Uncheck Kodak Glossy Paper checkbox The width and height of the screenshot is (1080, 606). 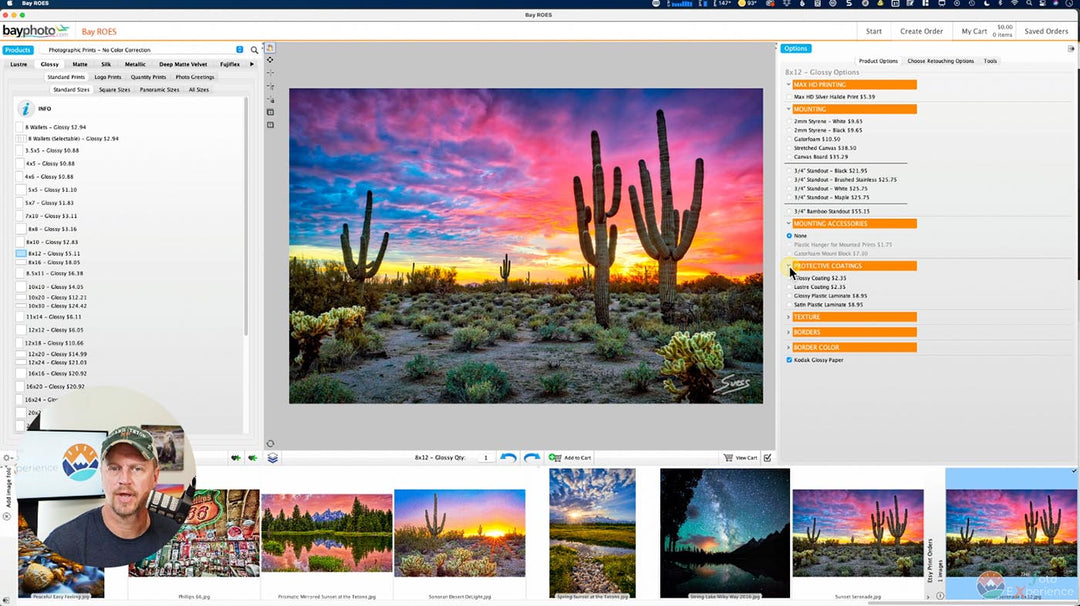tap(789, 360)
